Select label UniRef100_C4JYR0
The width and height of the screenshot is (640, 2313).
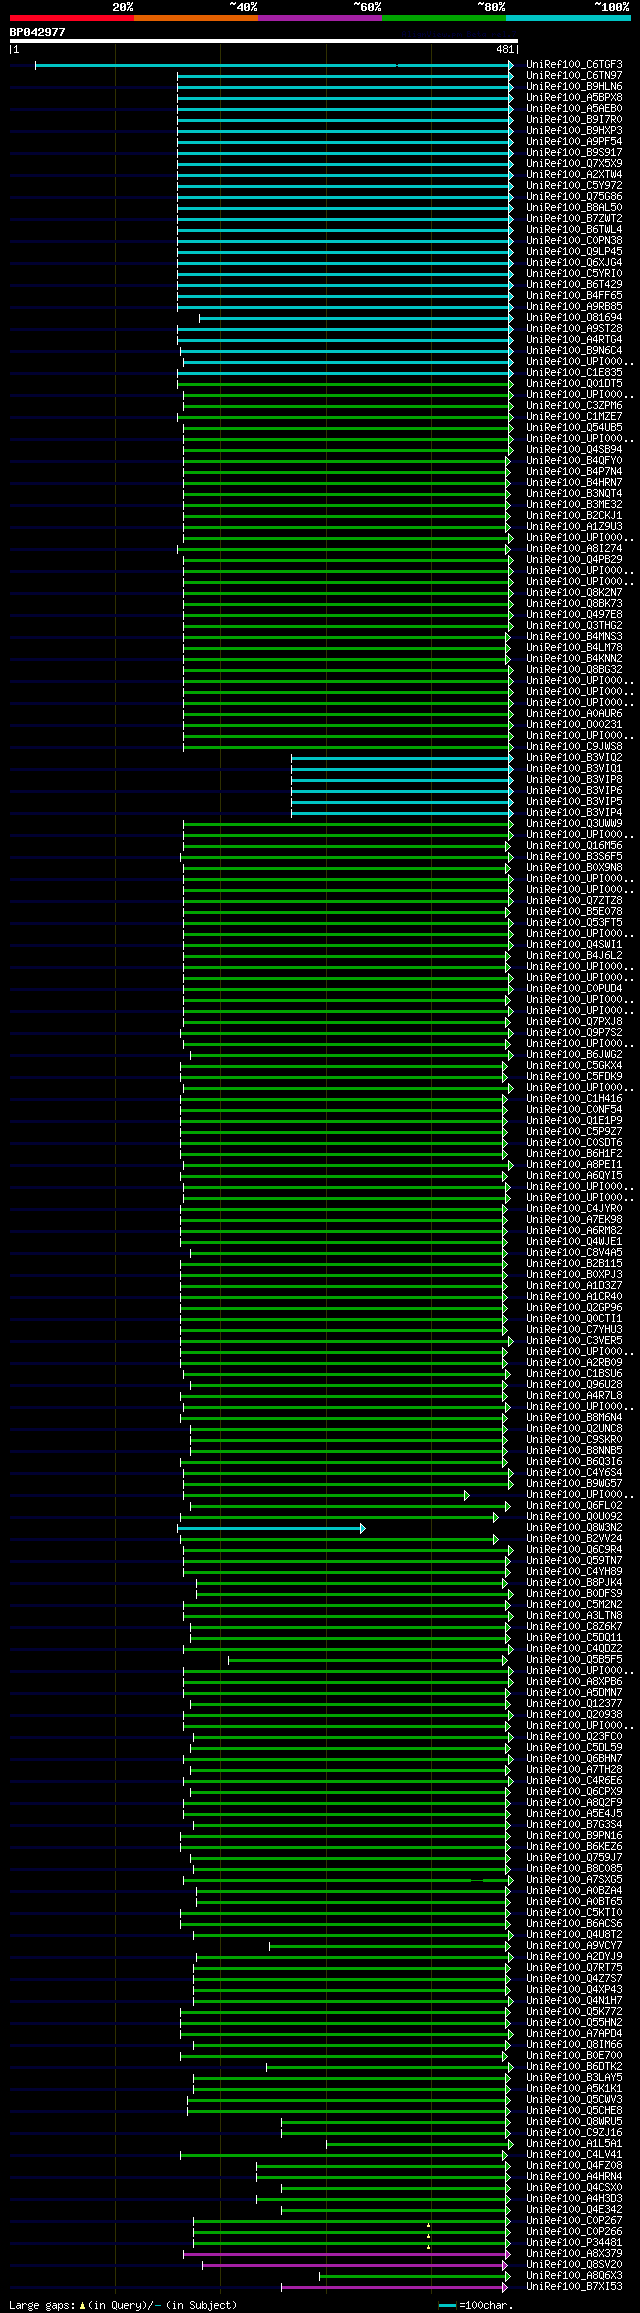tap(574, 1209)
